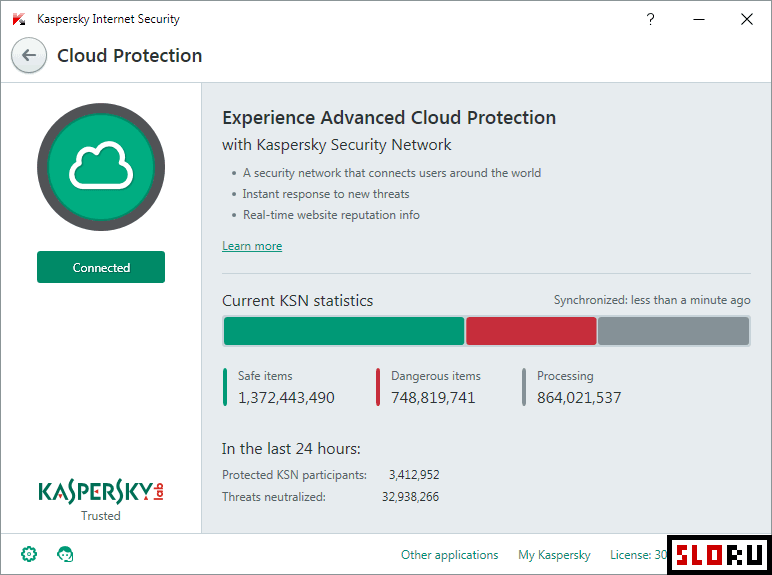Click the Threats neutralized value

point(410,497)
